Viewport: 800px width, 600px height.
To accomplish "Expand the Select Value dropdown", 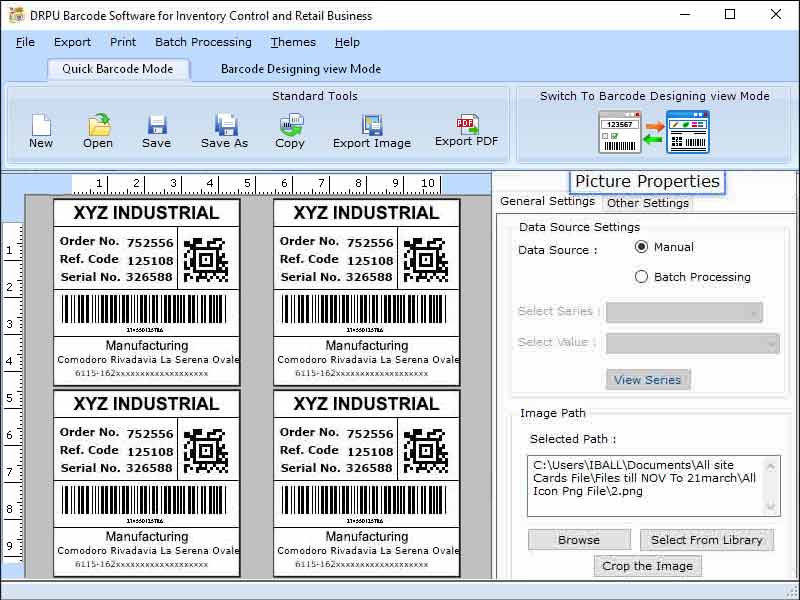I will 690,344.
